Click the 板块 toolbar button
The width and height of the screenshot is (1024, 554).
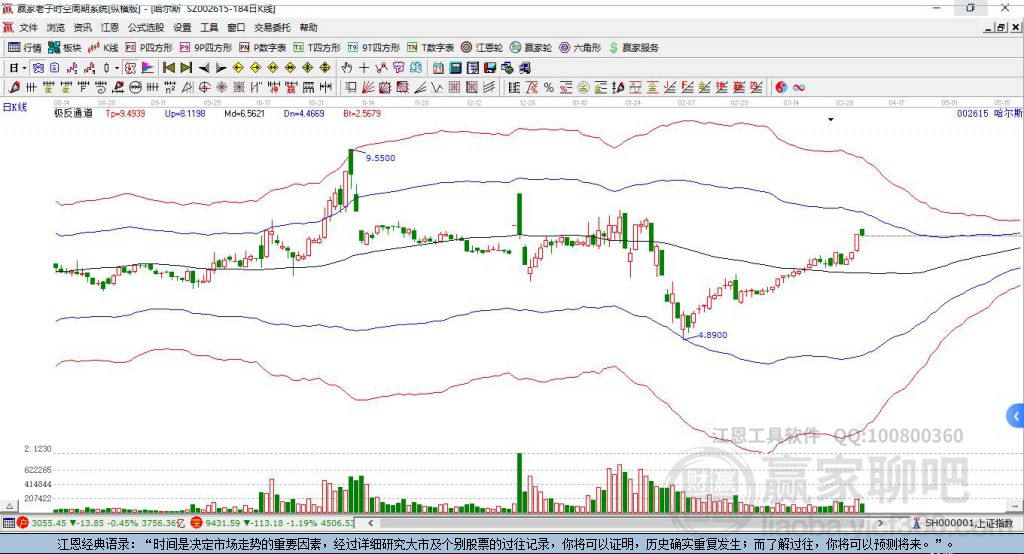(65, 48)
